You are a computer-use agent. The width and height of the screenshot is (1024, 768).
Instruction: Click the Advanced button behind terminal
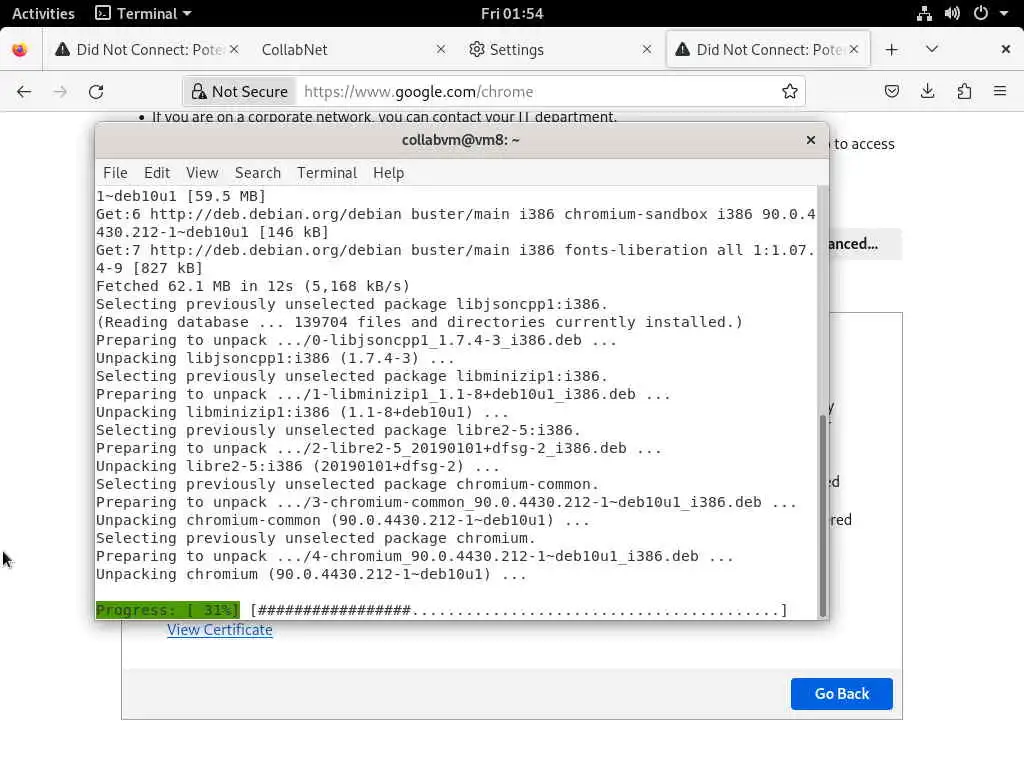coord(865,244)
